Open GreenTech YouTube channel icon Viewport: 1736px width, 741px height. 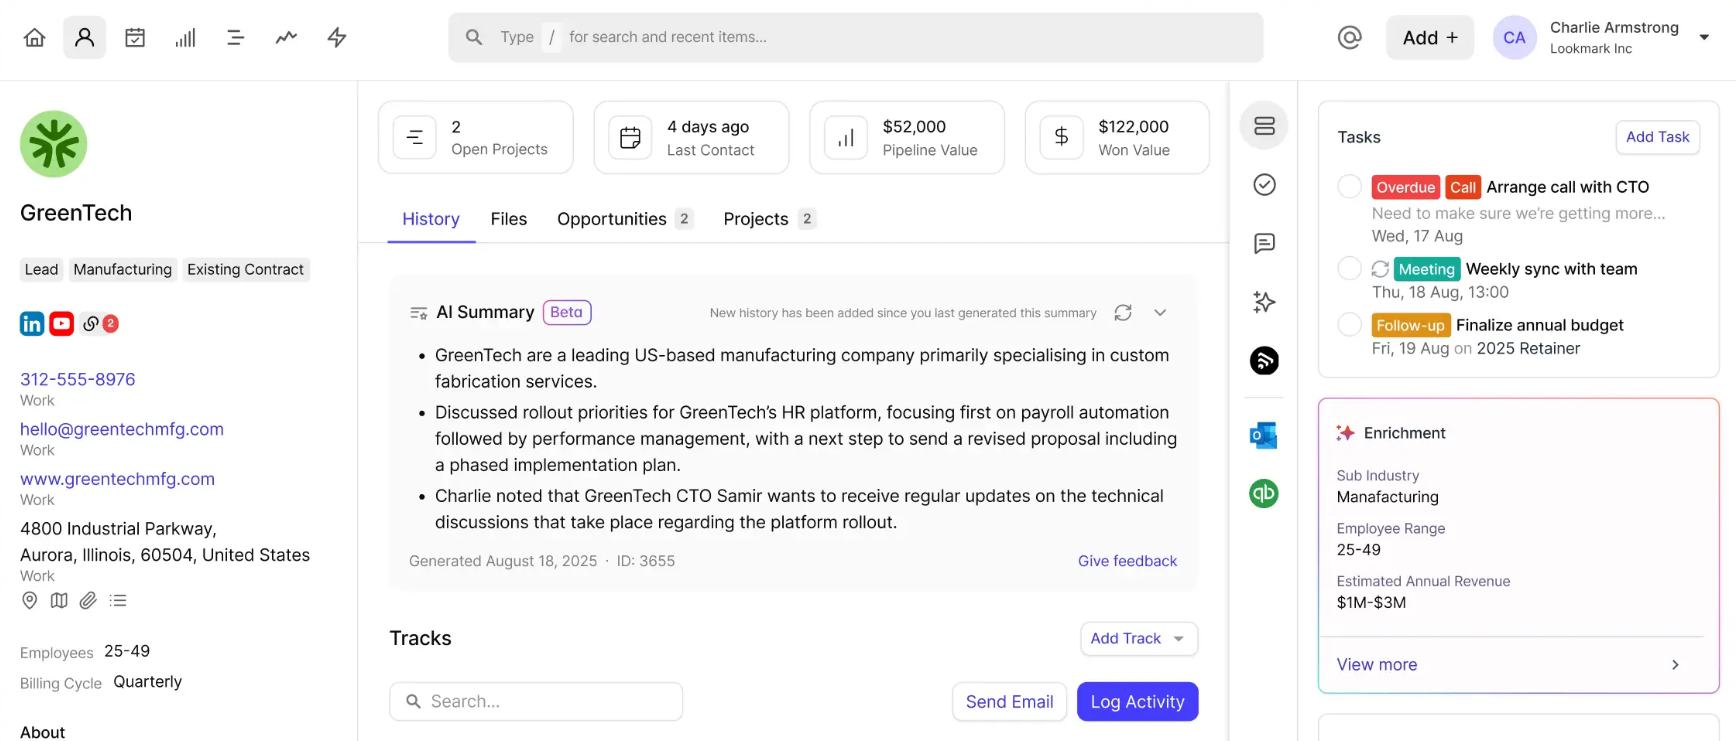pyautogui.click(x=62, y=323)
